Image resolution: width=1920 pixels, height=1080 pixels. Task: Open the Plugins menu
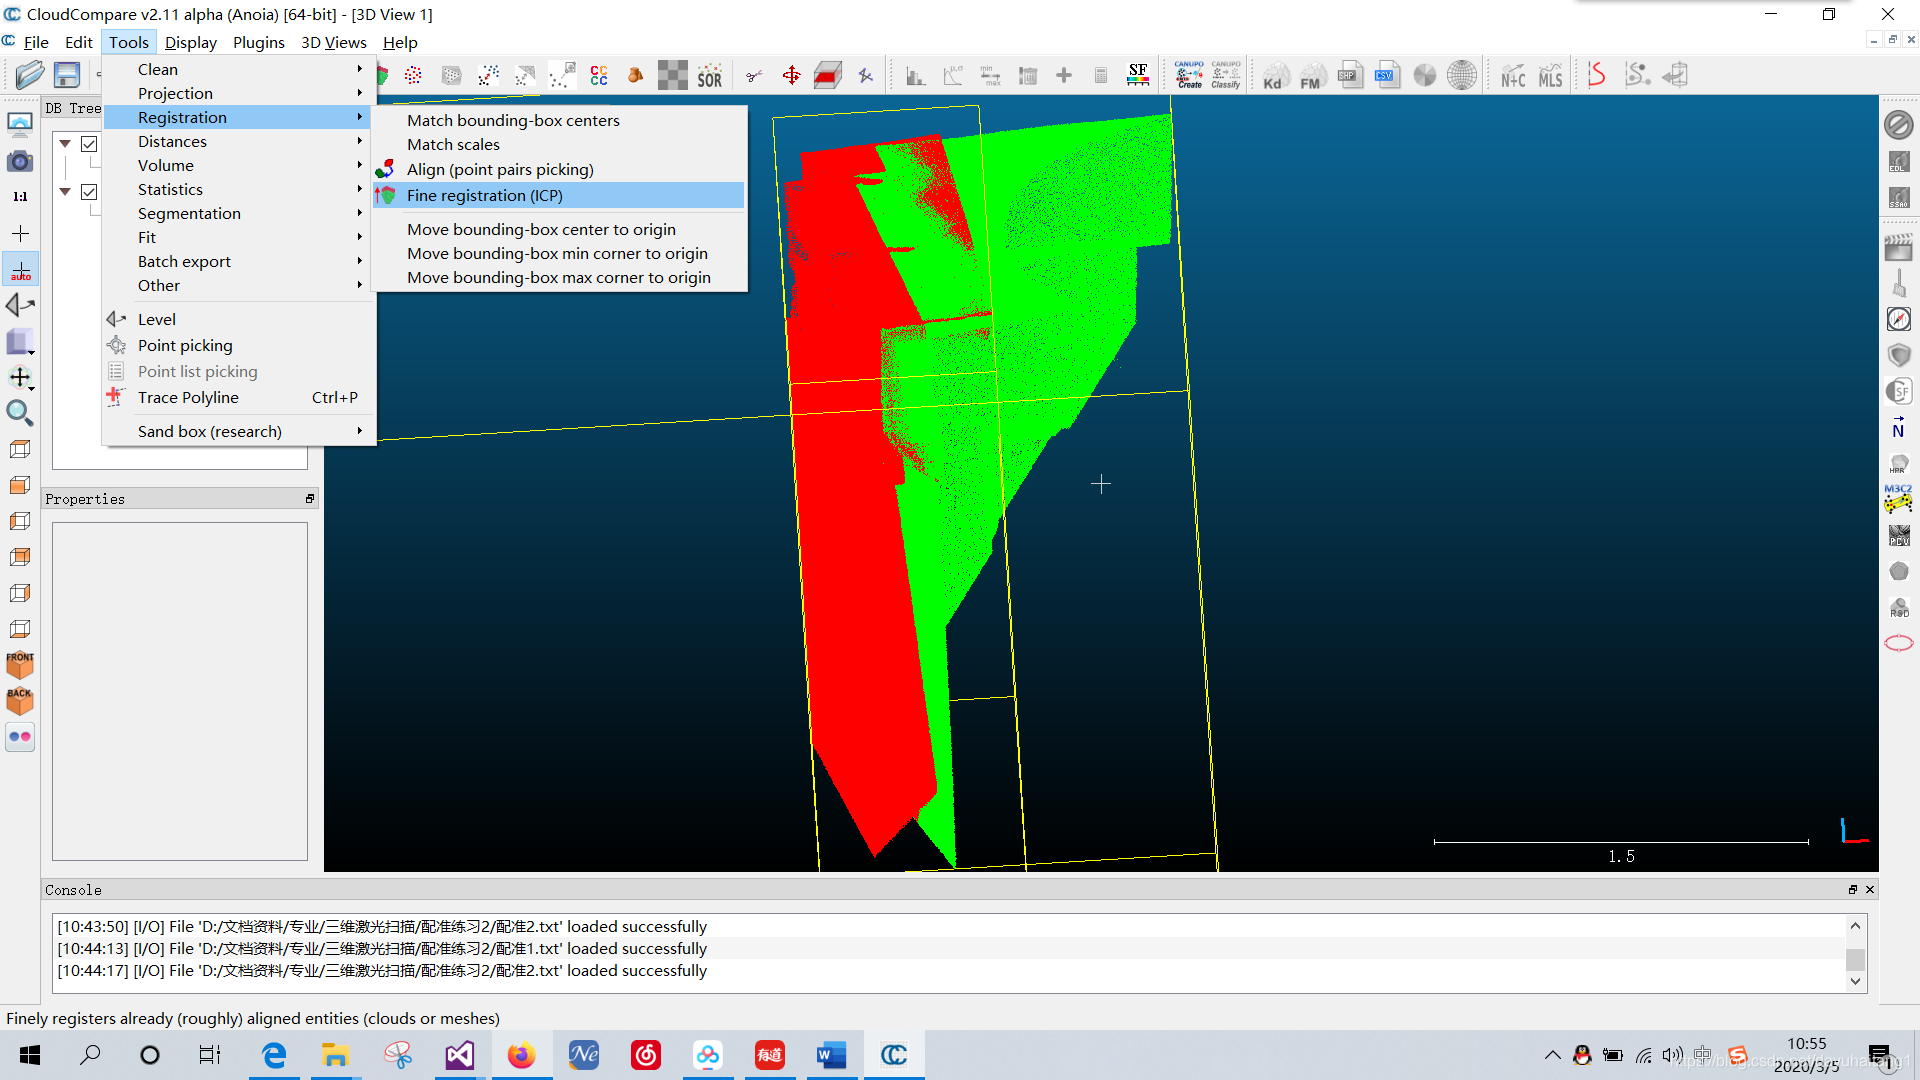[x=258, y=42]
